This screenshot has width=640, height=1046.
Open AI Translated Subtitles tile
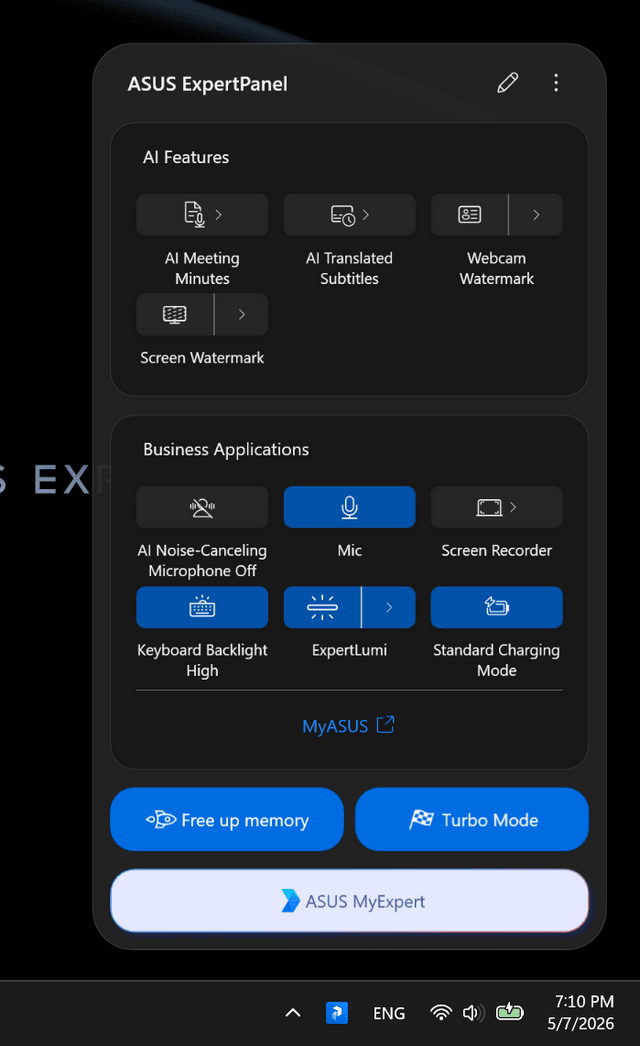[x=350, y=215]
